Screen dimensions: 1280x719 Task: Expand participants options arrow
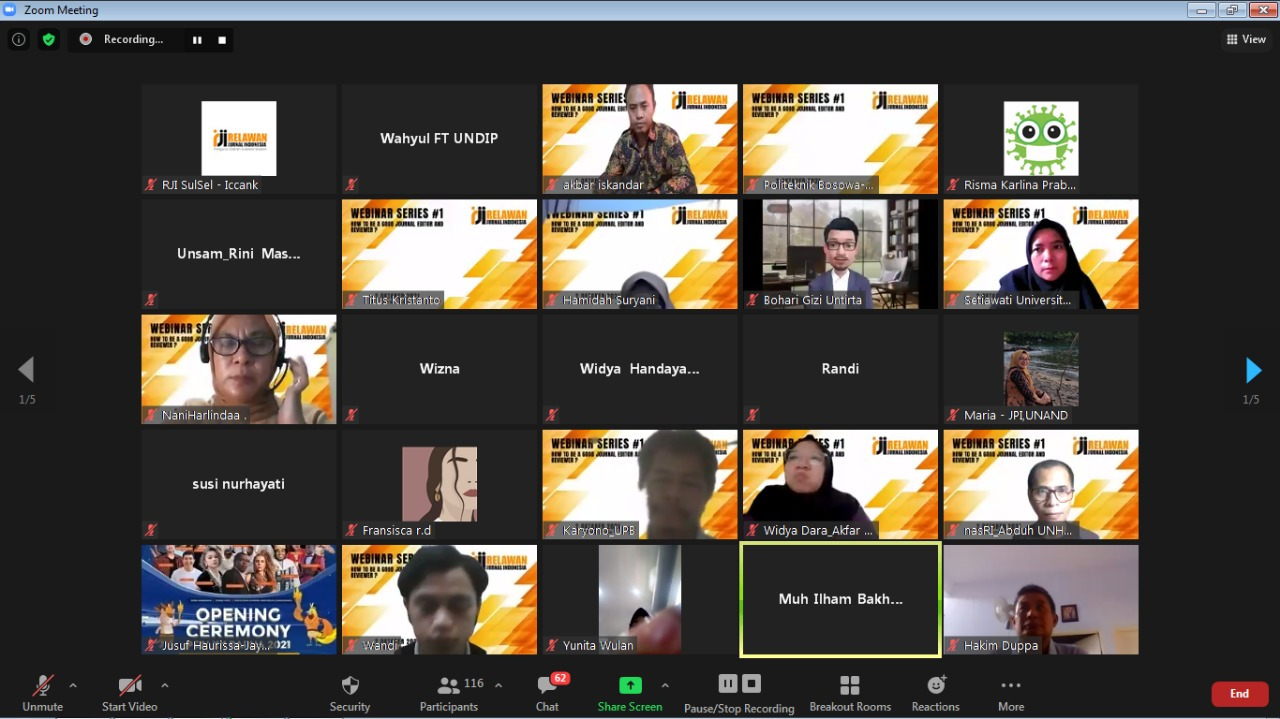tap(499, 686)
